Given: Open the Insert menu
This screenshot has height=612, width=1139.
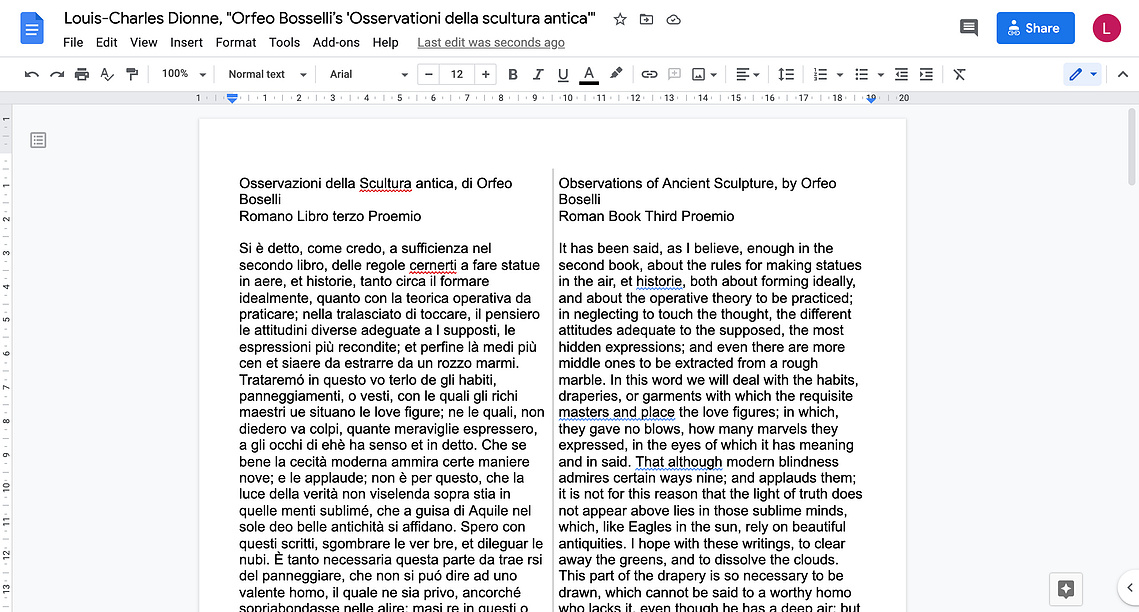Looking at the screenshot, I should [x=186, y=43].
